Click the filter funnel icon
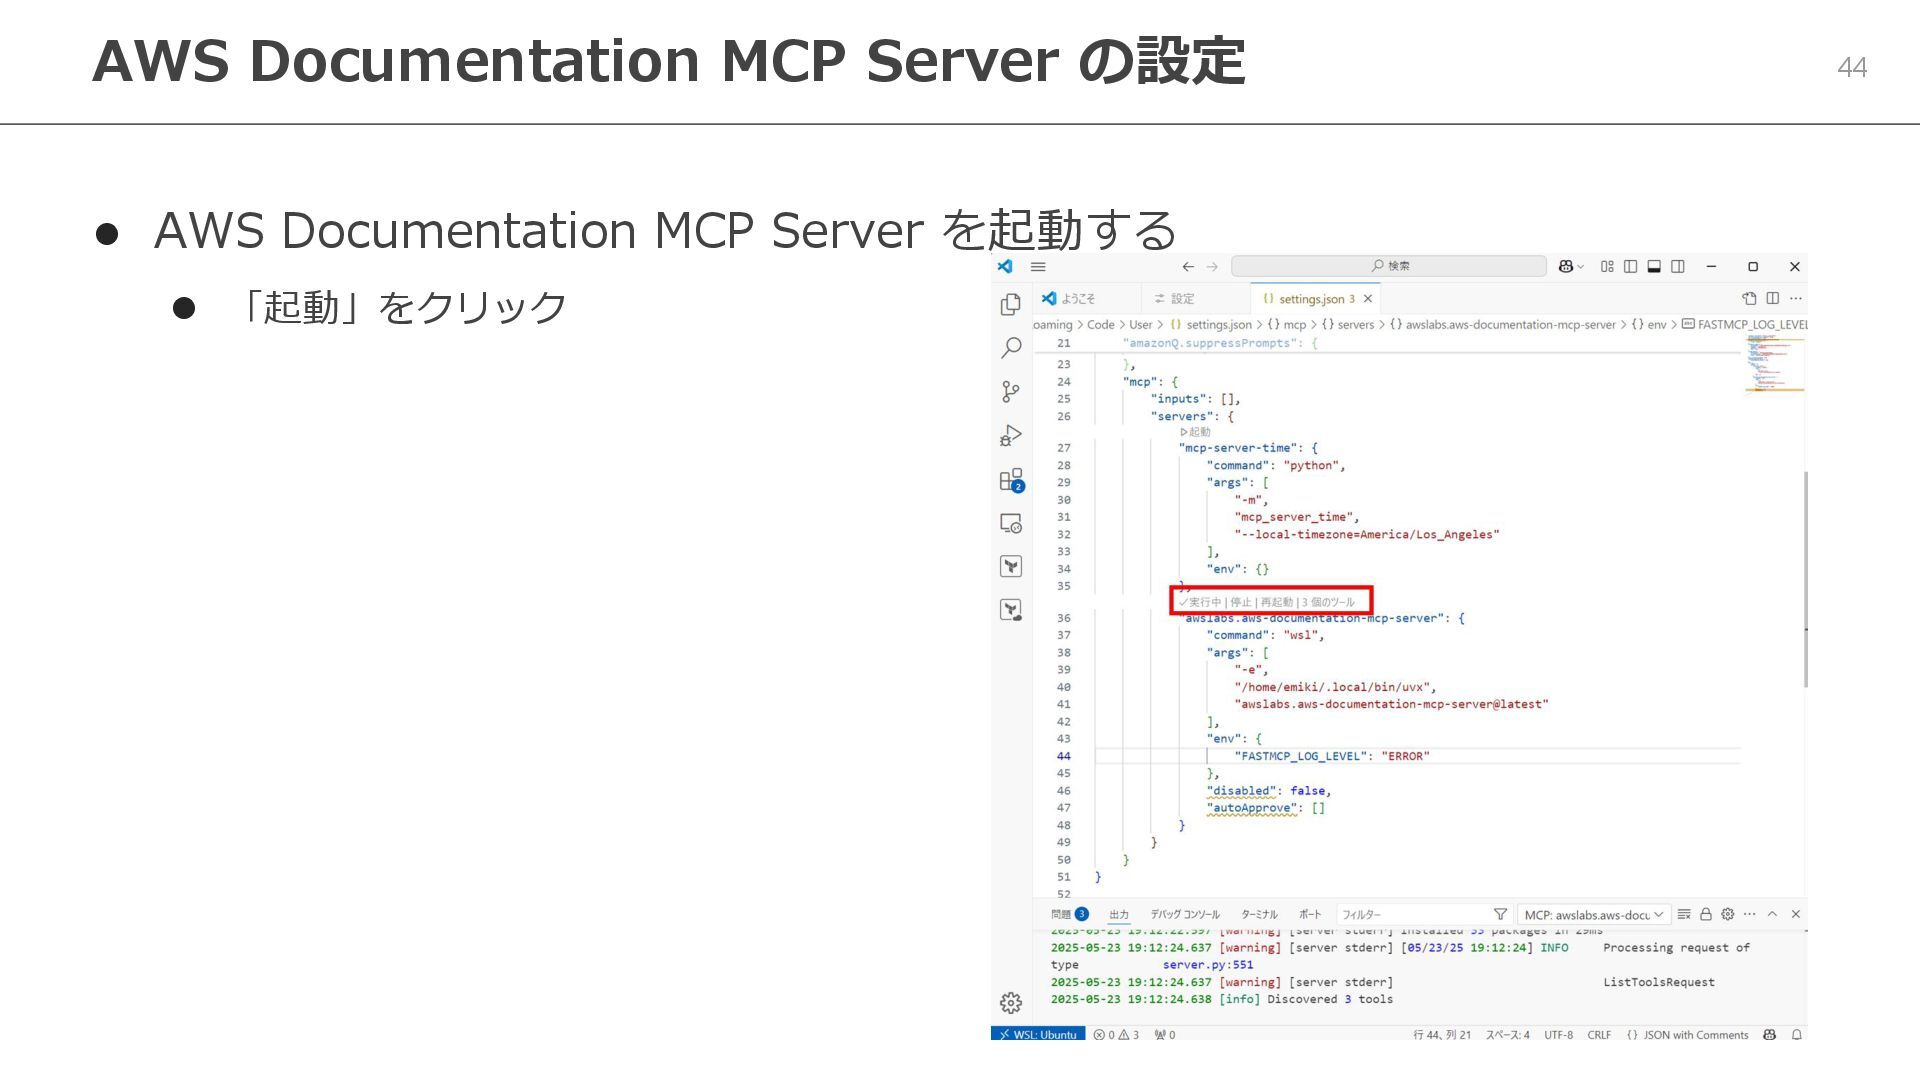This screenshot has width=1920, height=1080. tap(1500, 914)
